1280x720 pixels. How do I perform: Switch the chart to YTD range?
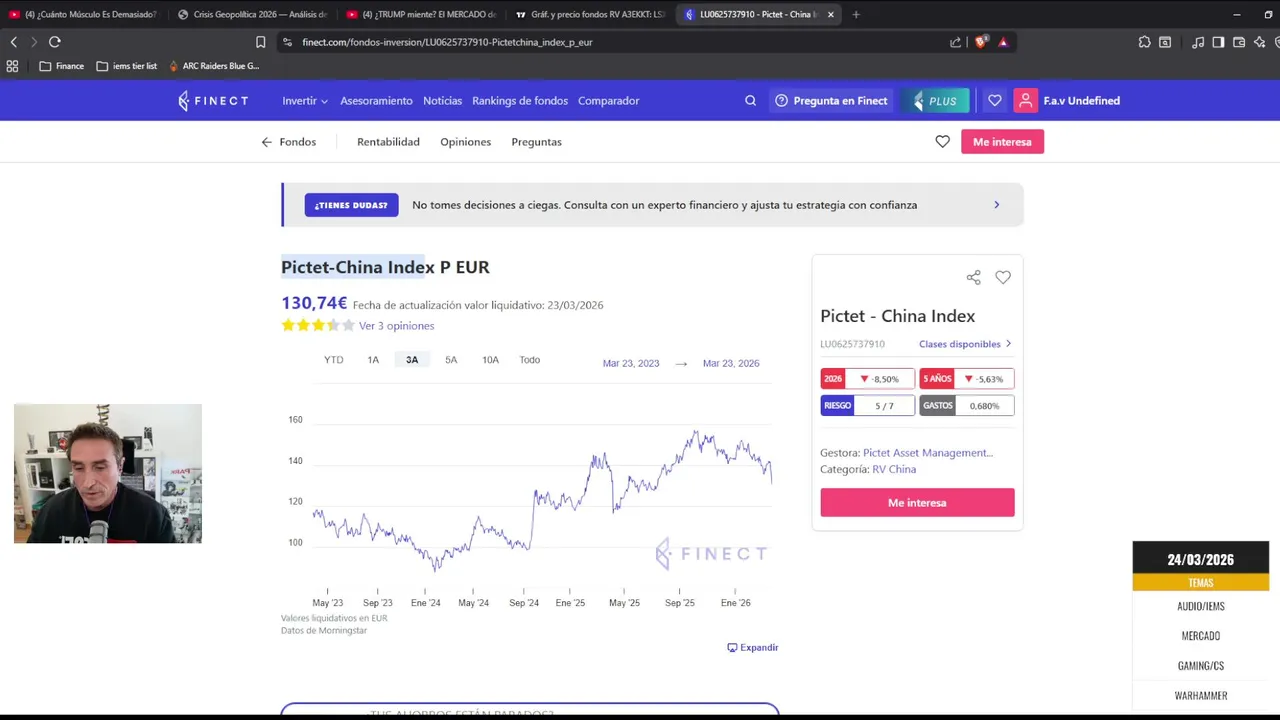[333, 360]
